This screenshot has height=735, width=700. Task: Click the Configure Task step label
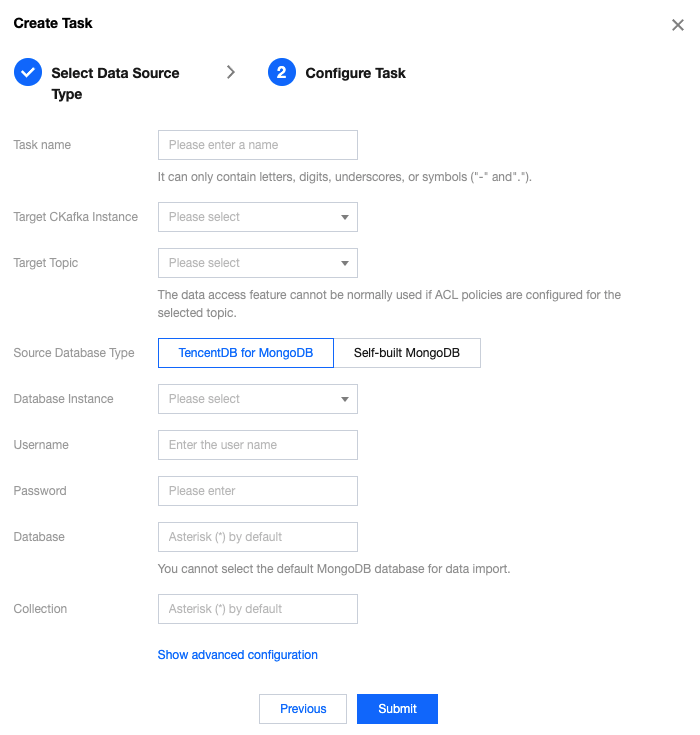[355, 73]
